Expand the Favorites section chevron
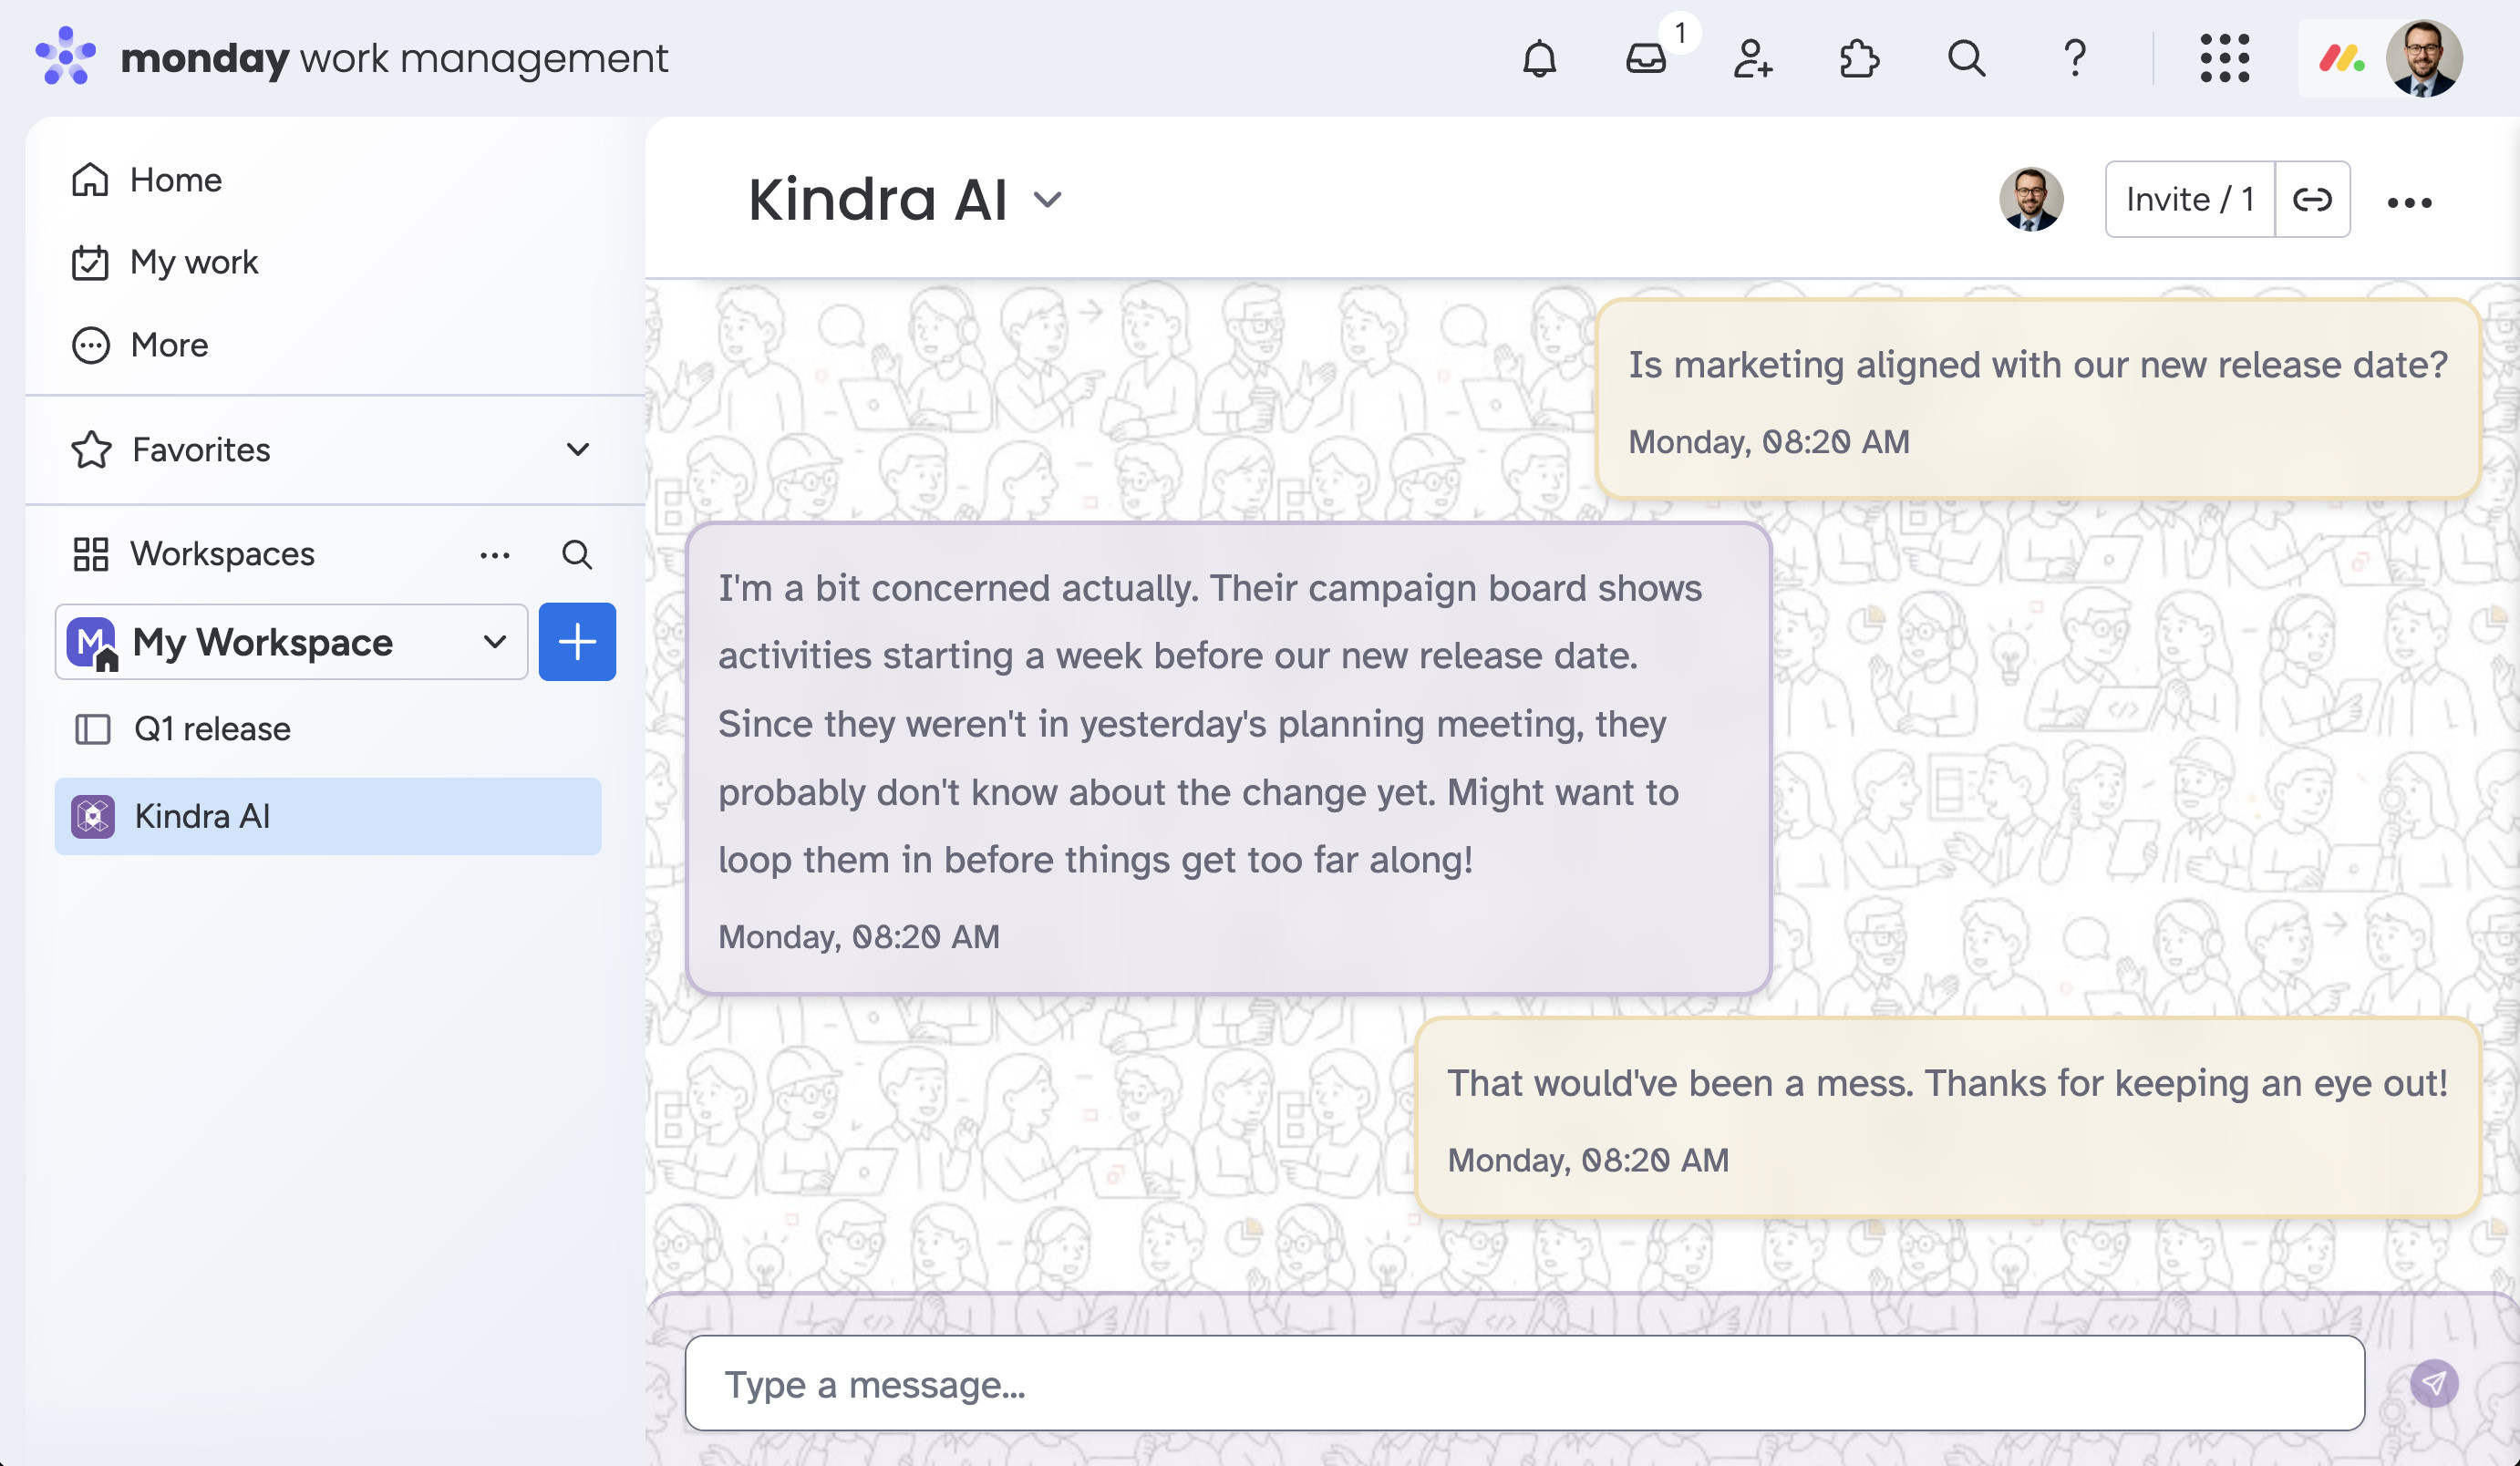2520x1466 pixels. (x=577, y=450)
